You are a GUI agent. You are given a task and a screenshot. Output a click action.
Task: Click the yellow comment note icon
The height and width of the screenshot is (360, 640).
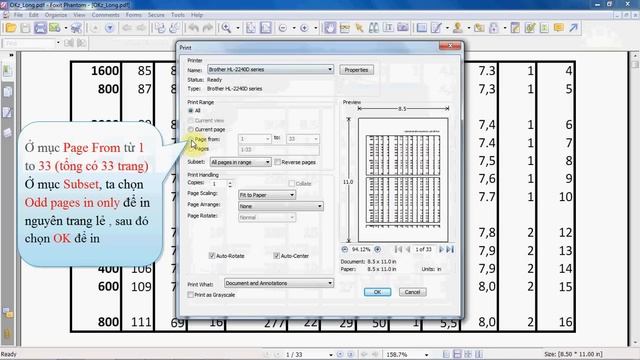559,28
